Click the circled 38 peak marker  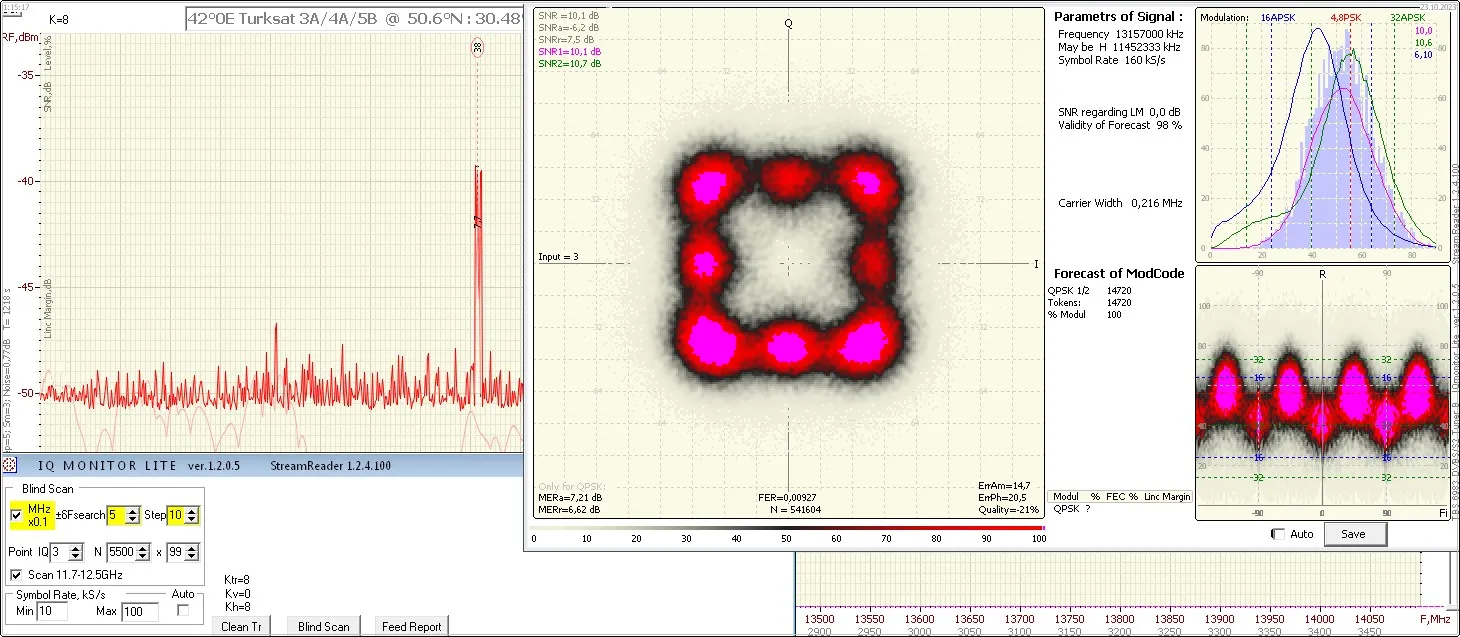pyautogui.click(x=477, y=47)
